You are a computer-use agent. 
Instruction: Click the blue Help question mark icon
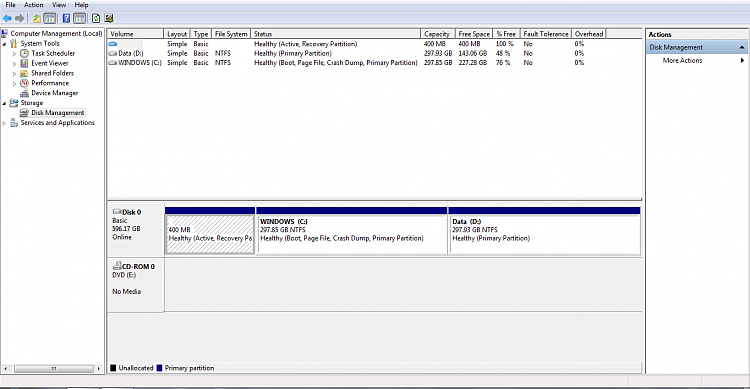(66, 19)
